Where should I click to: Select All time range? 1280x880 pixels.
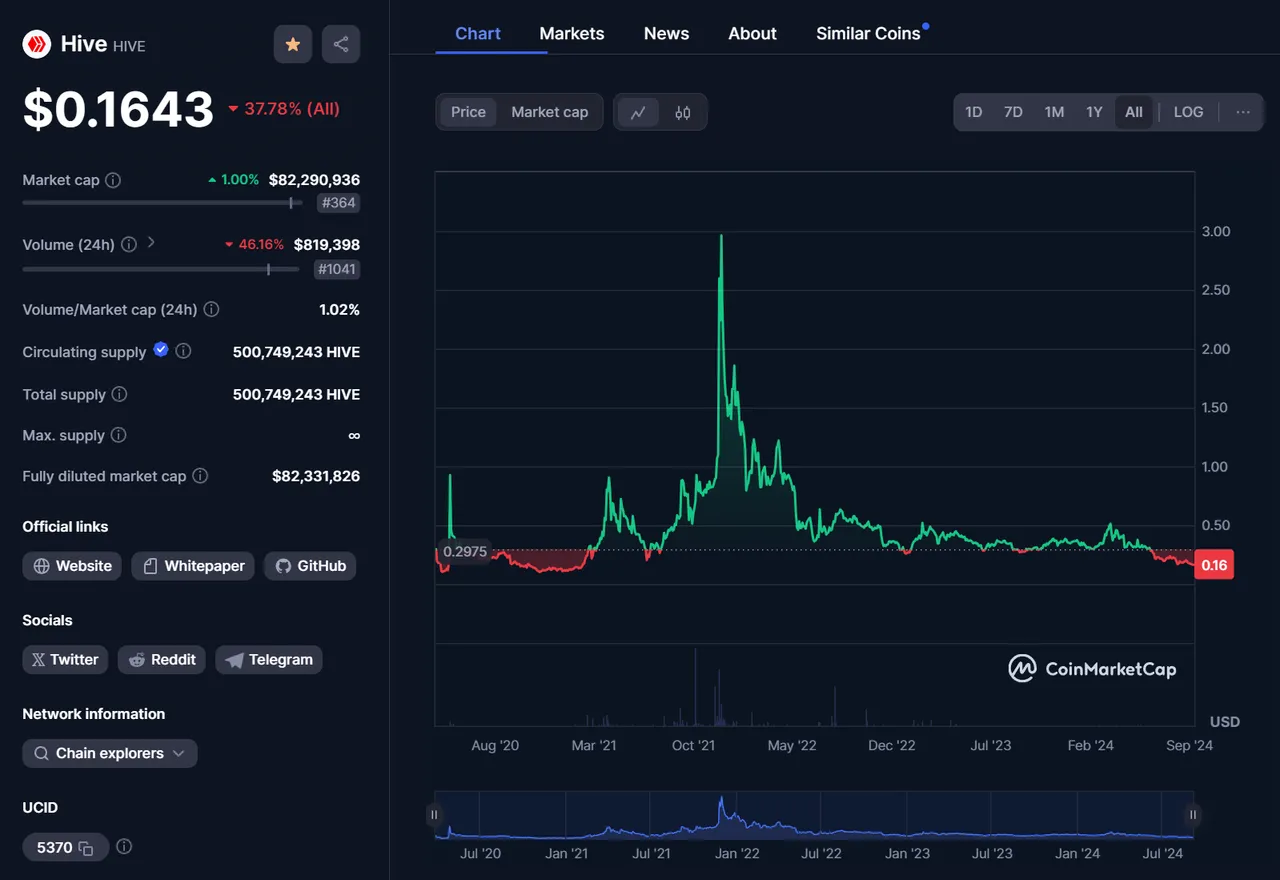(x=1134, y=112)
